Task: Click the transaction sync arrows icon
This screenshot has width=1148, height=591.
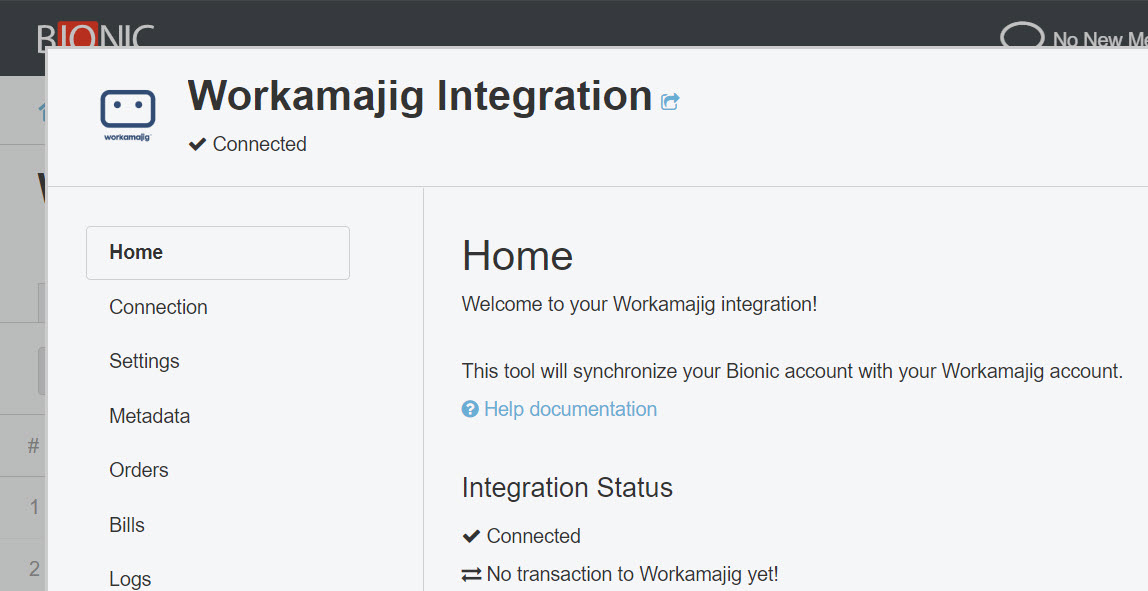Action: pyautogui.click(x=471, y=575)
